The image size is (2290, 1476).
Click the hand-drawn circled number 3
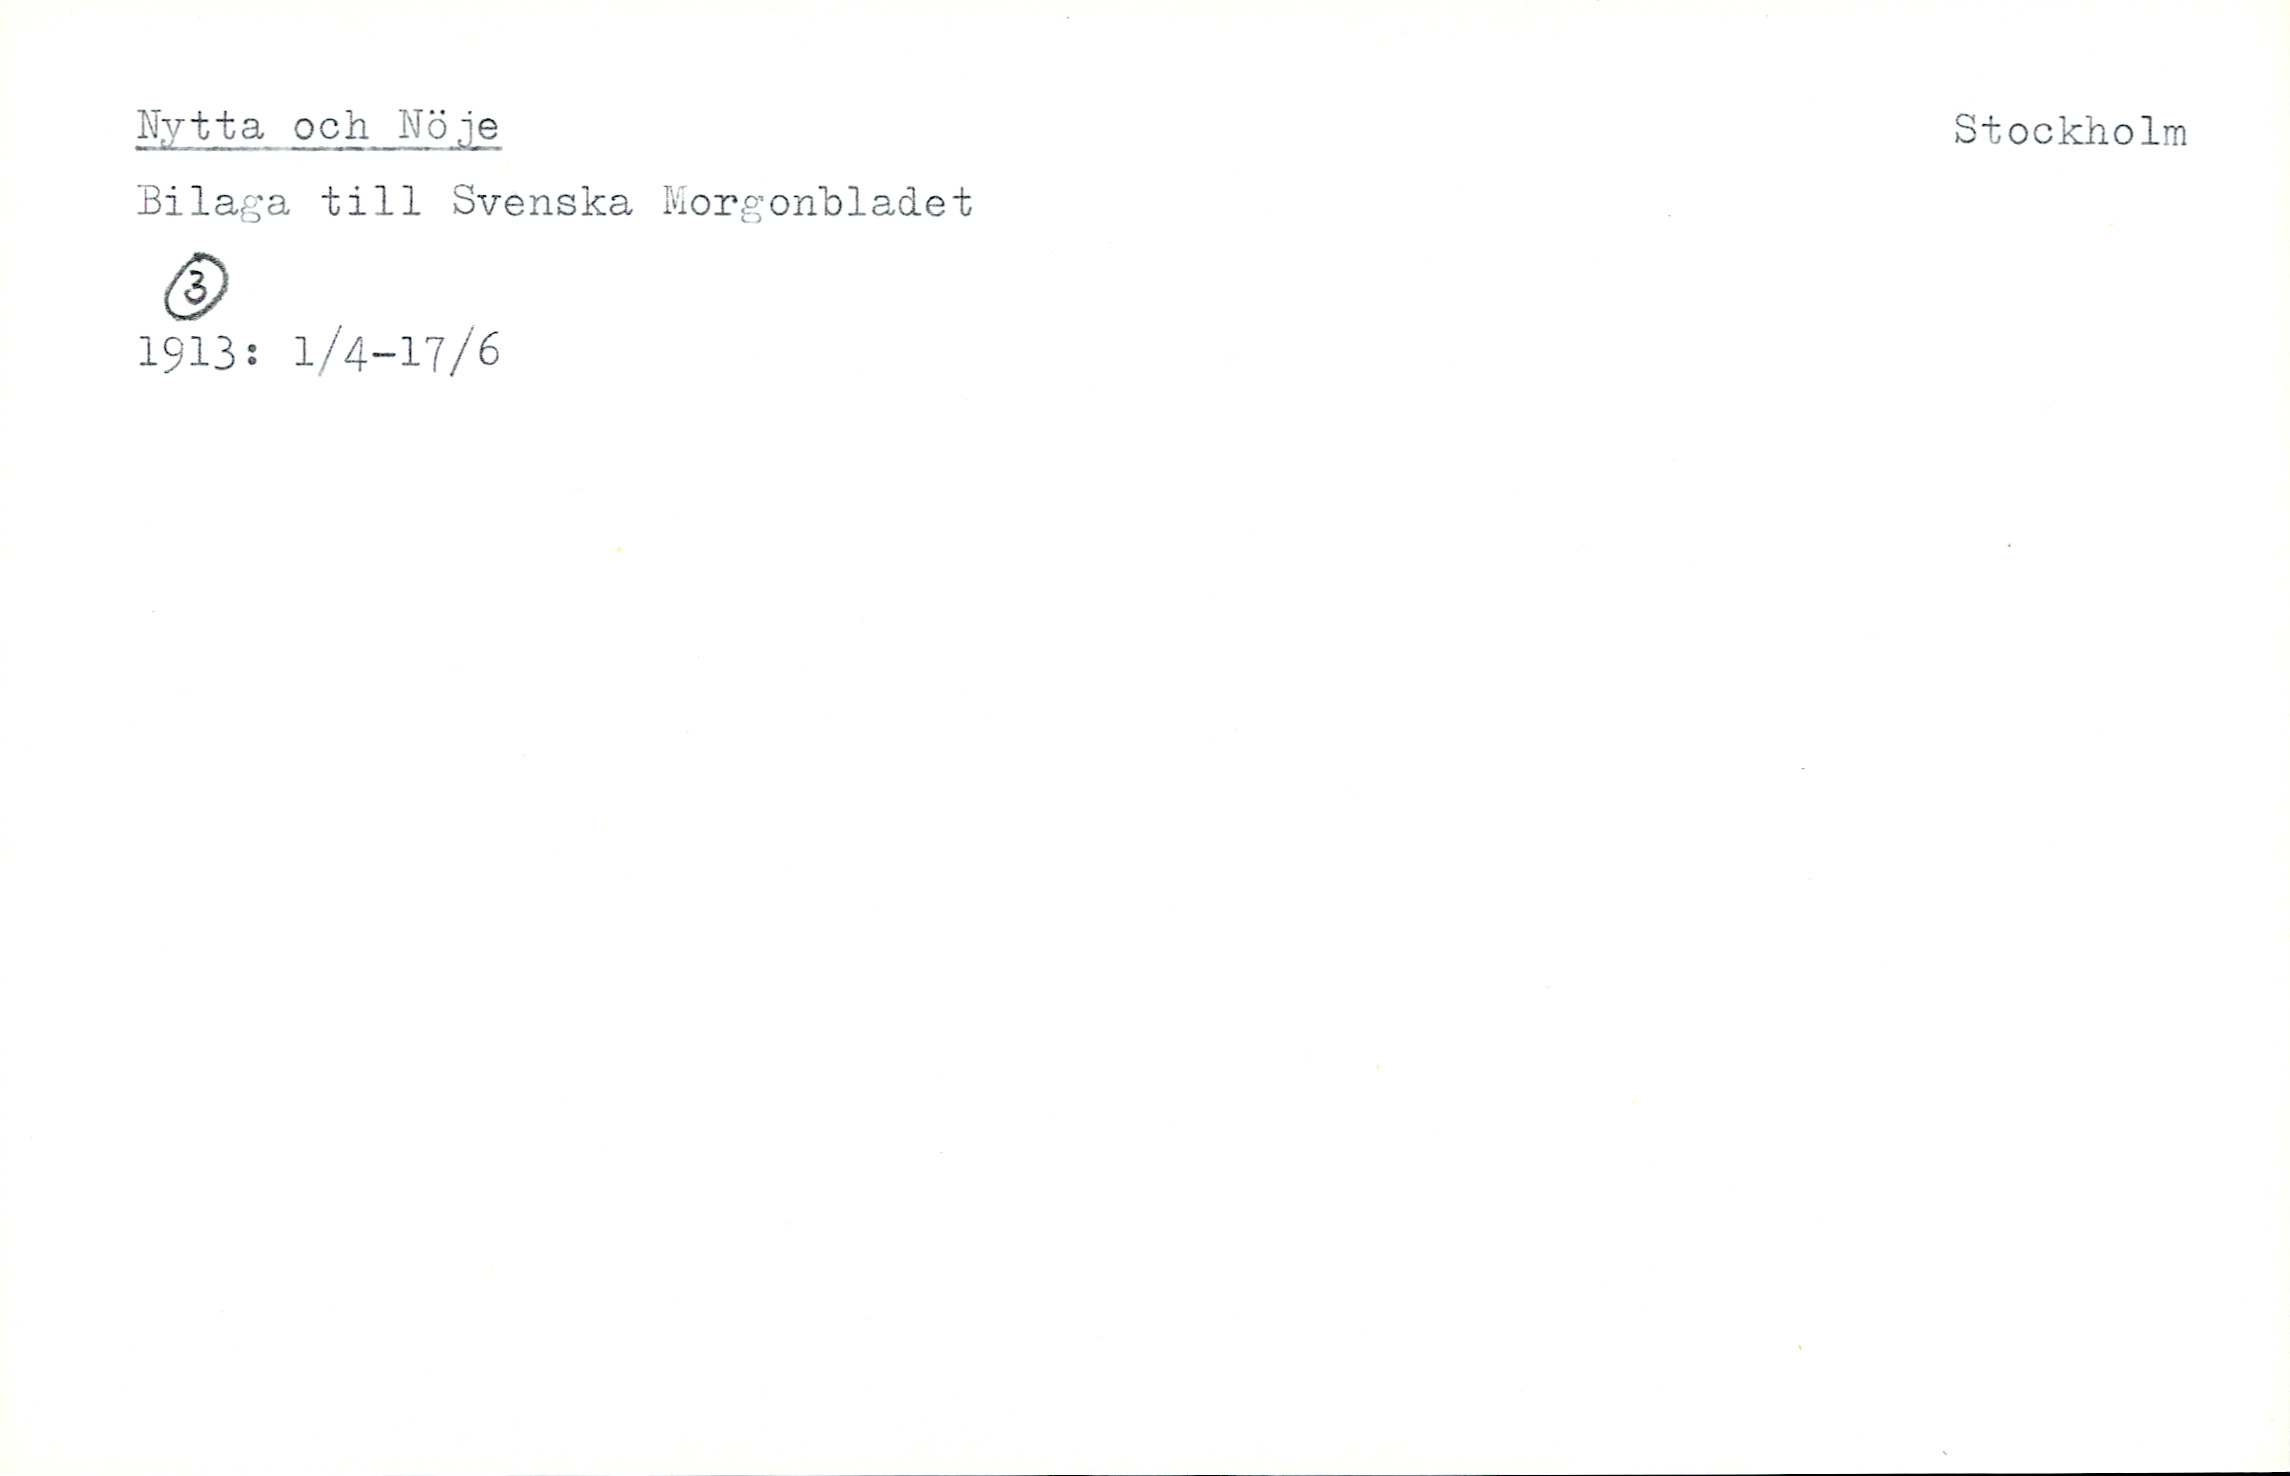click(196, 286)
